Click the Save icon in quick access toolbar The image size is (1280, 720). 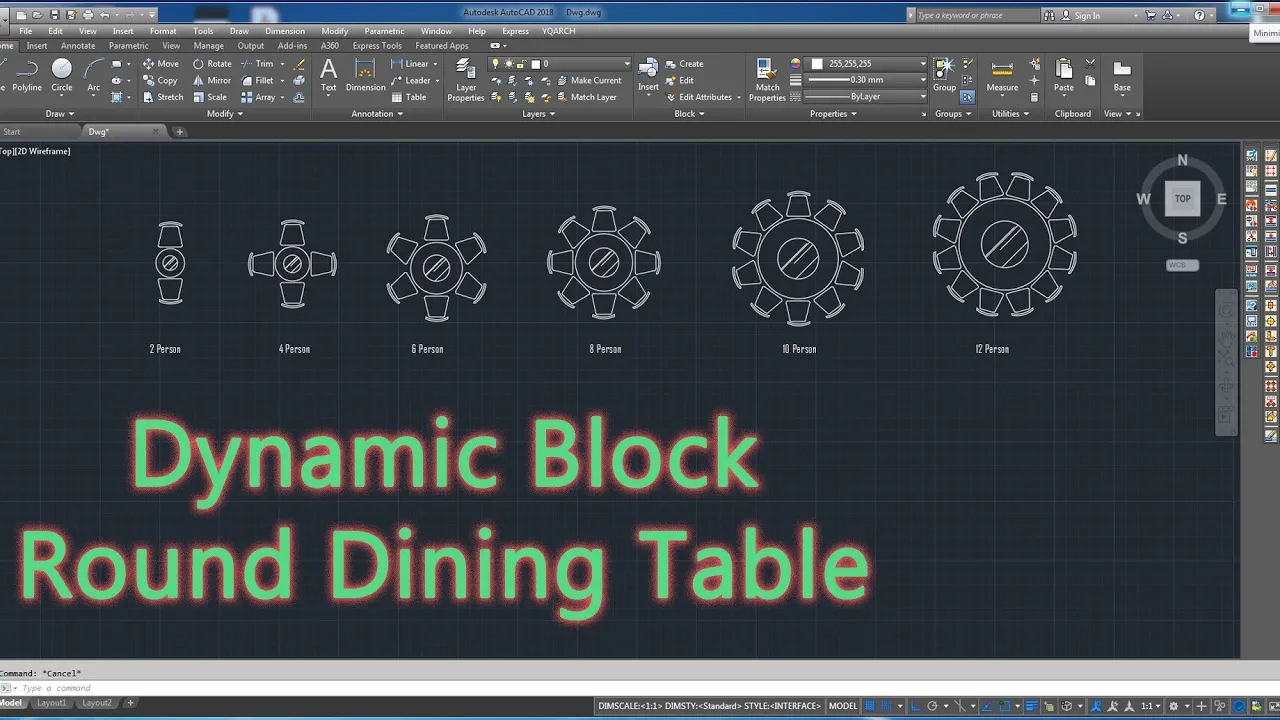pos(55,15)
